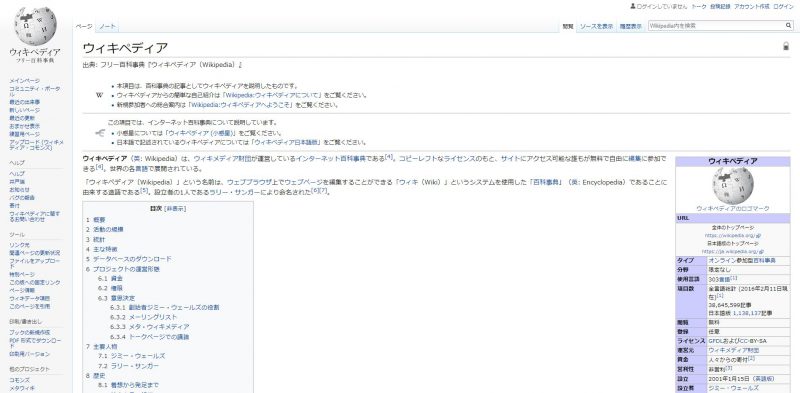This screenshot has height=393, width=800.
Task: Click the アカウント作成 link
Action: [x=752, y=7]
